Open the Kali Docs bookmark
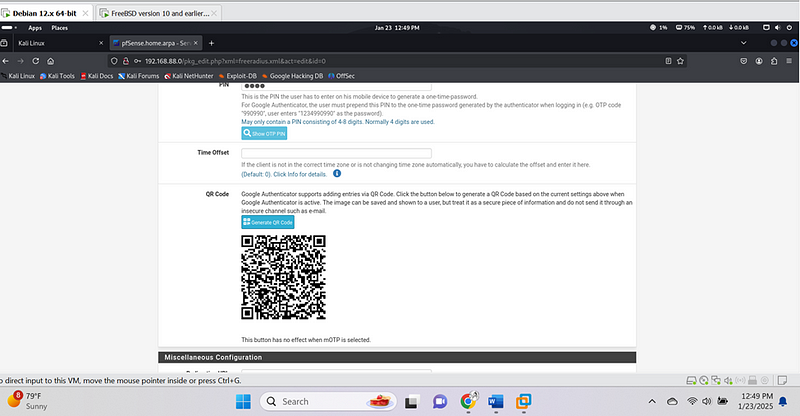 [96, 76]
